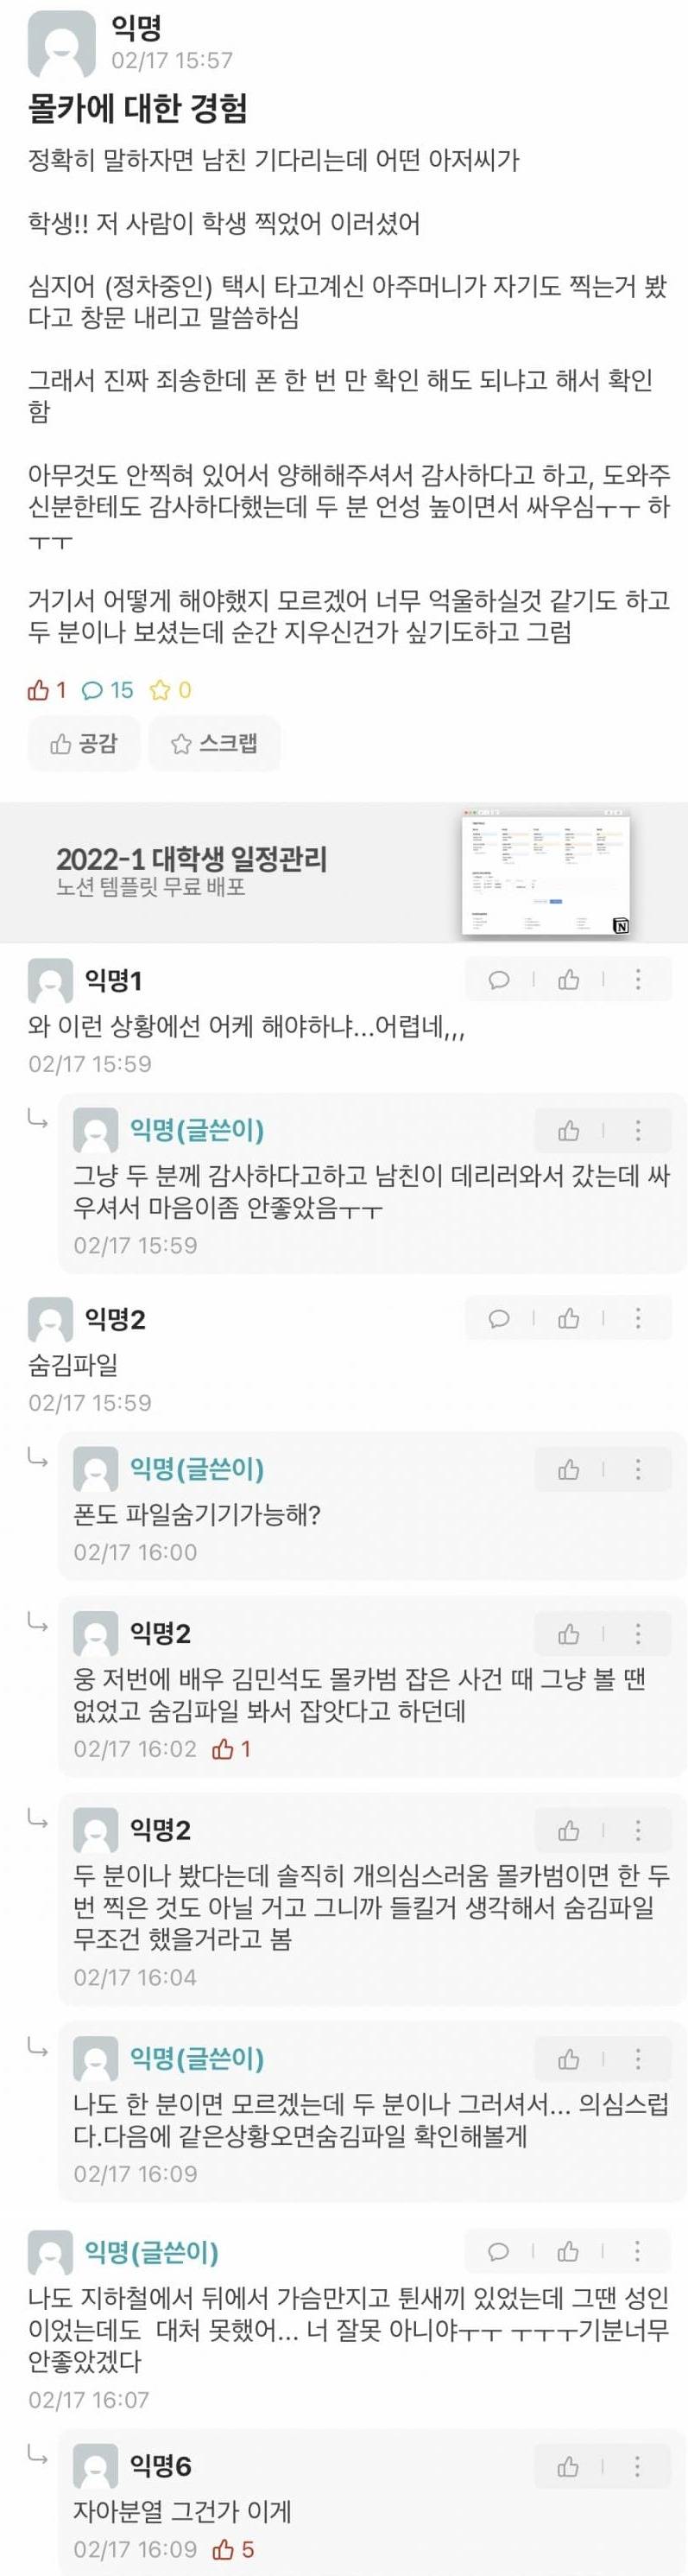
Task: Tap the 스크랩 scrap button
Action: tap(214, 743)
